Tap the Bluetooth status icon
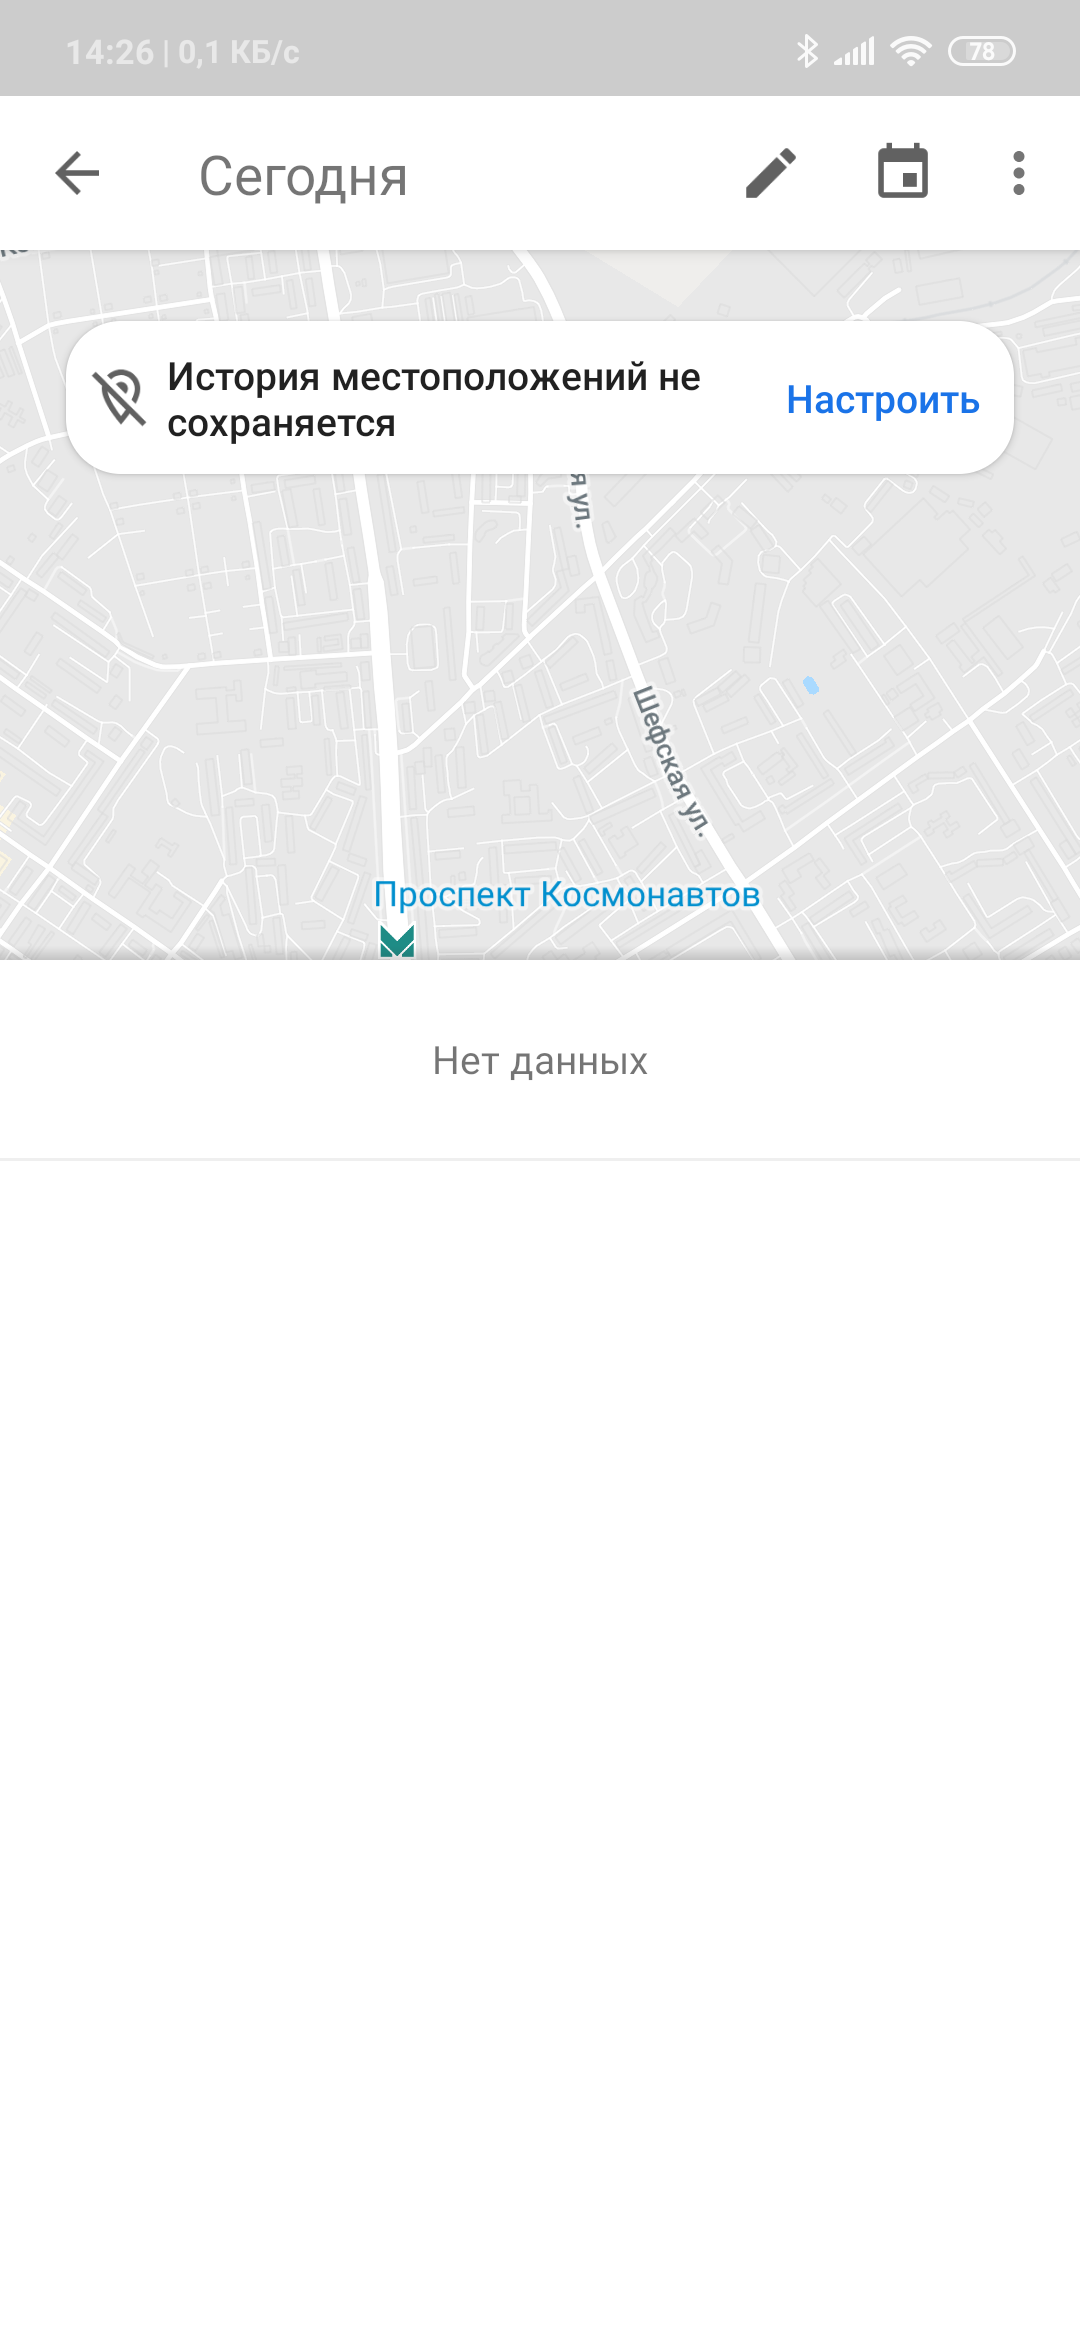The width and height of the screenshot is (1080, 2340). [807, 51]
